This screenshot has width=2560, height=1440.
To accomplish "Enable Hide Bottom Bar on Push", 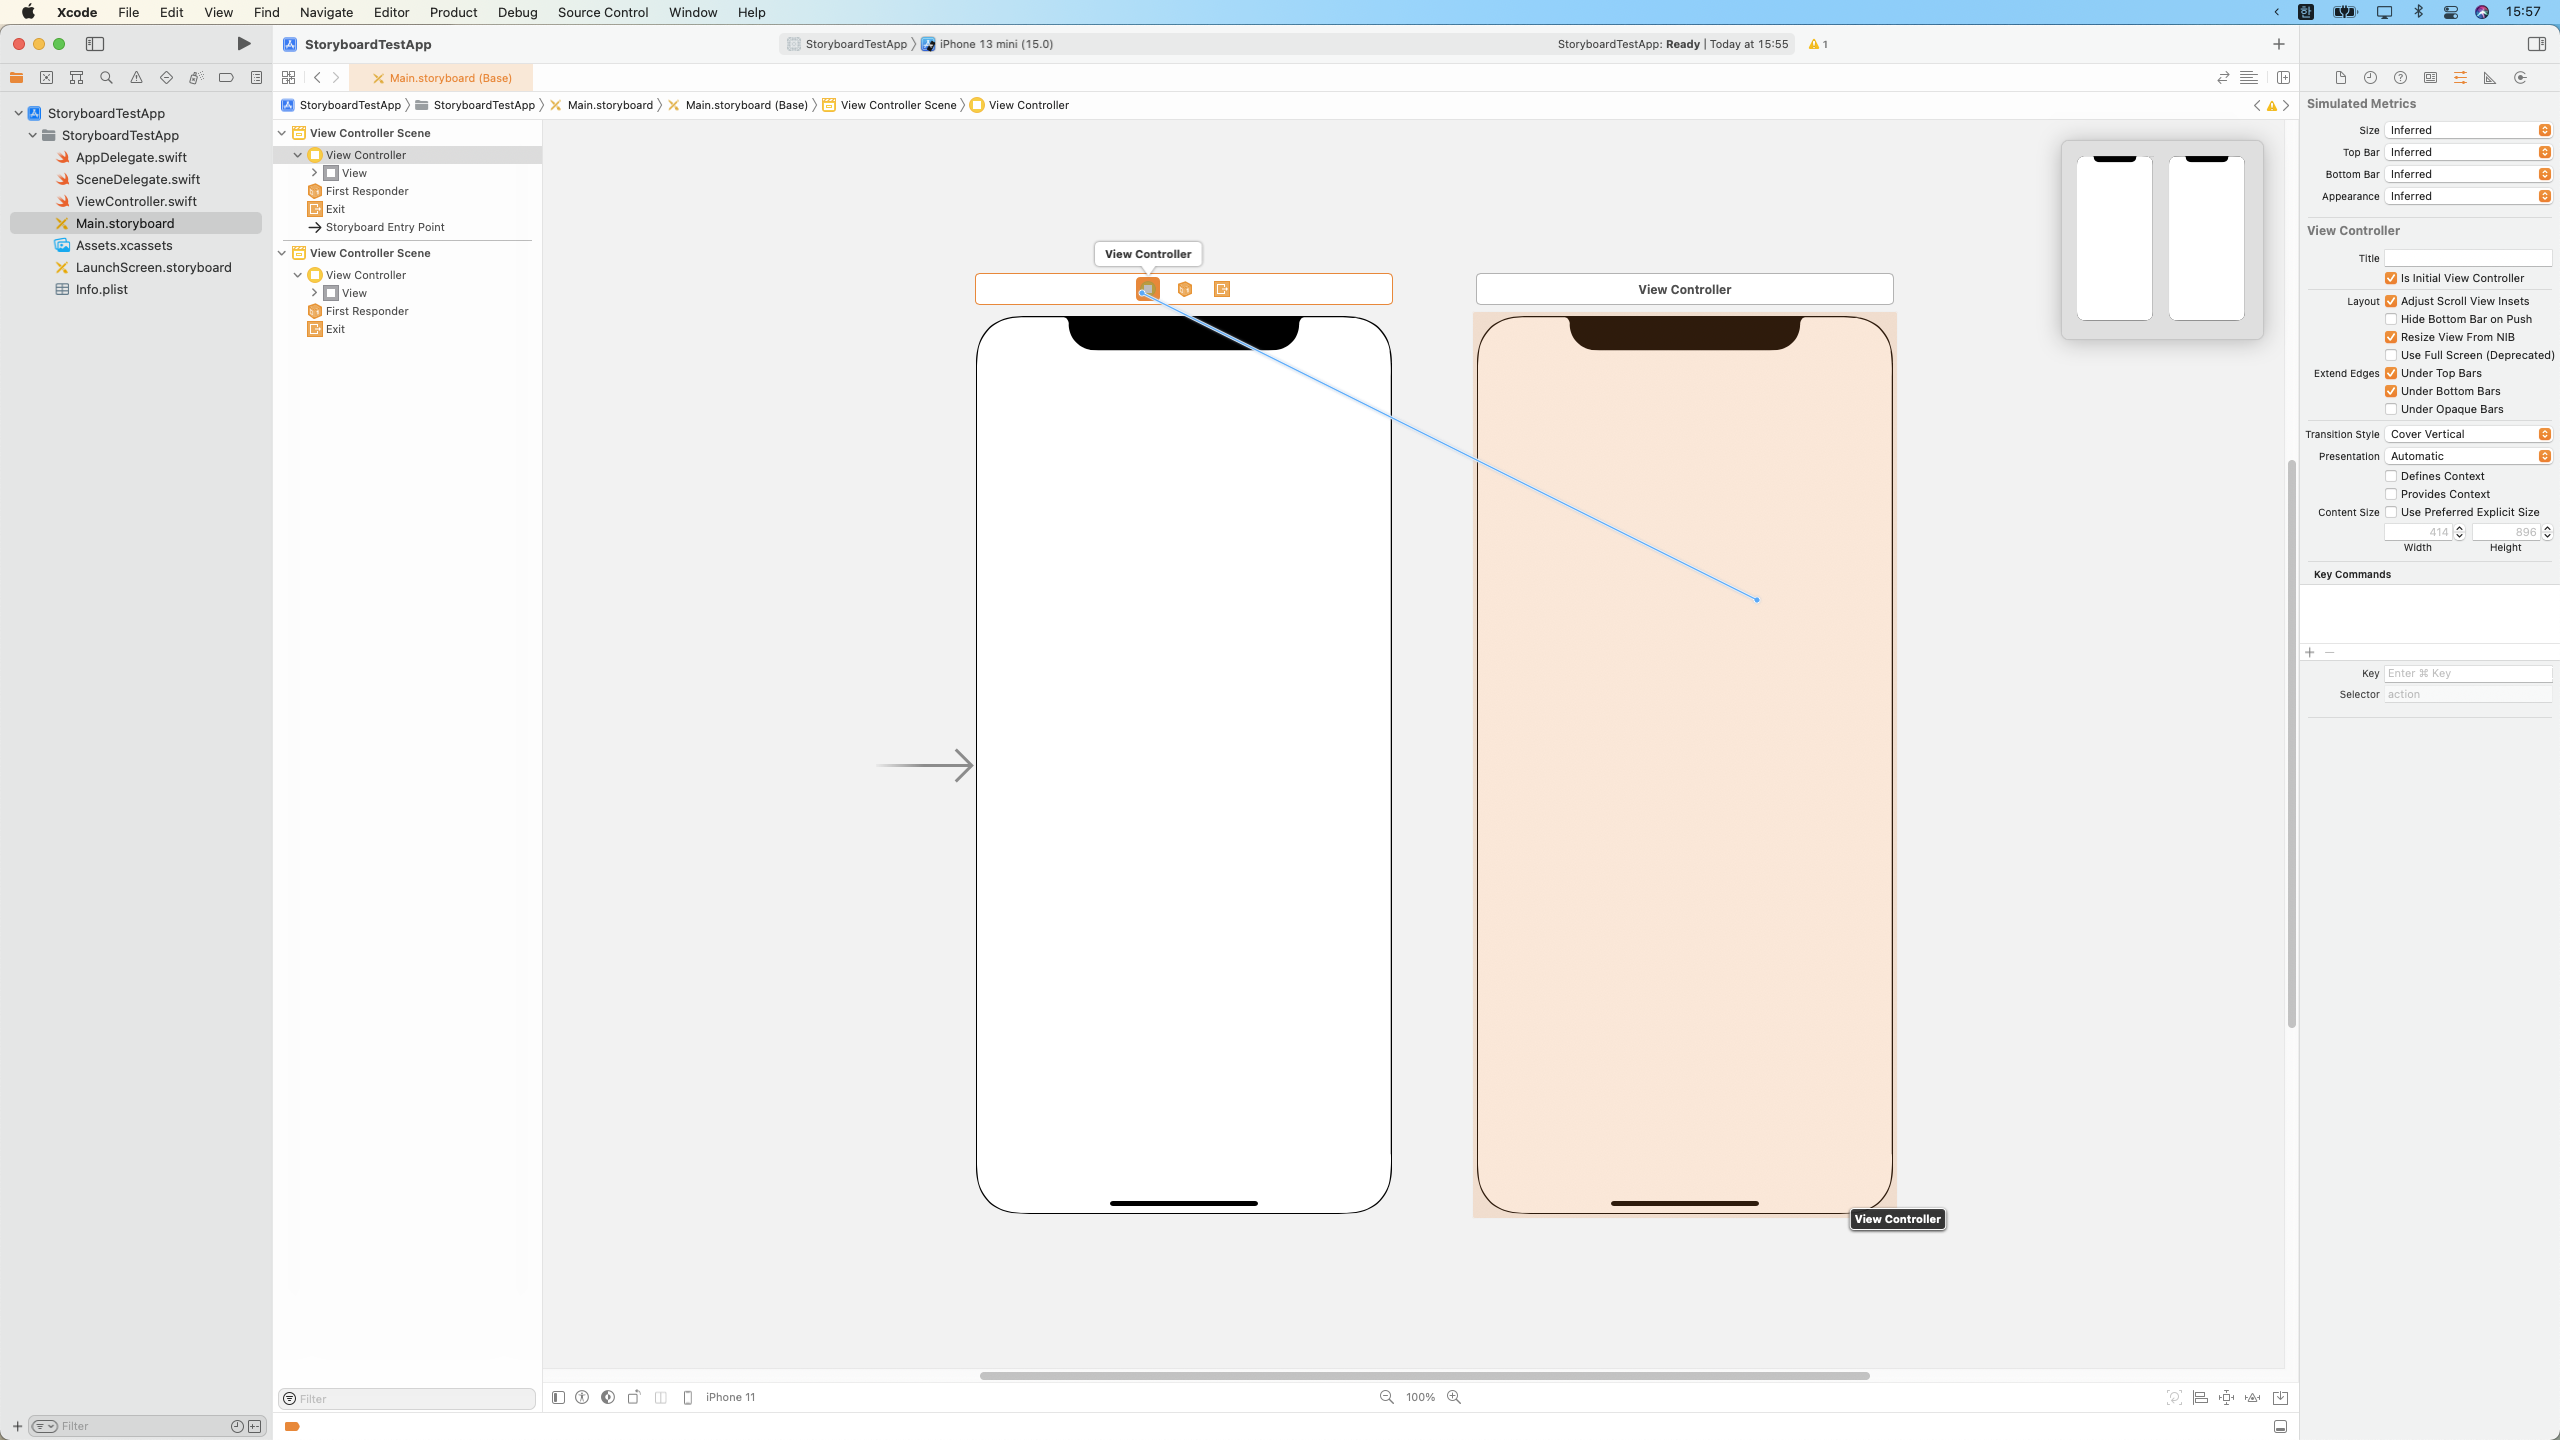I will [x=2391, y=319].
